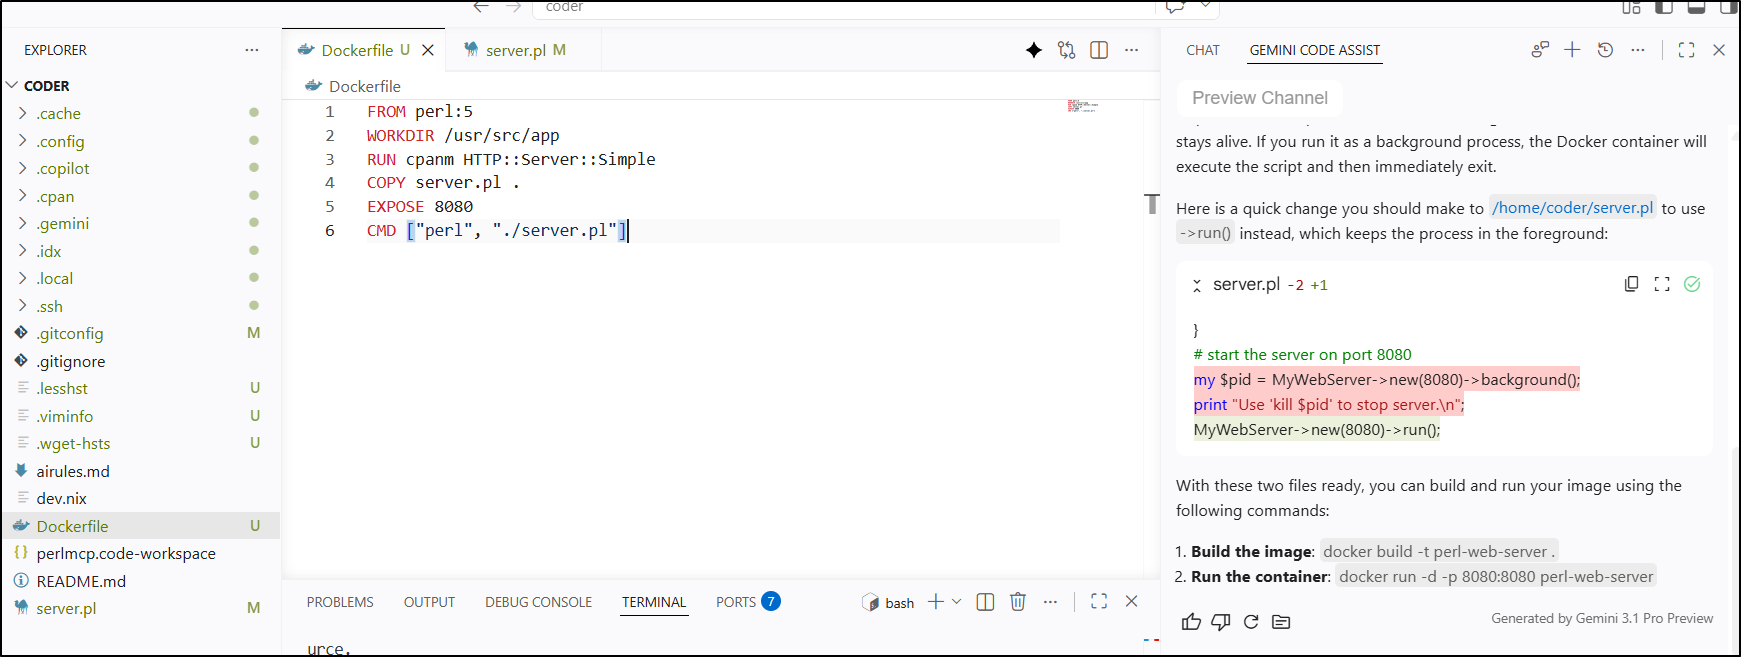Toggle the accepted-change checkmark on server.pl diff

[1692, 284]
